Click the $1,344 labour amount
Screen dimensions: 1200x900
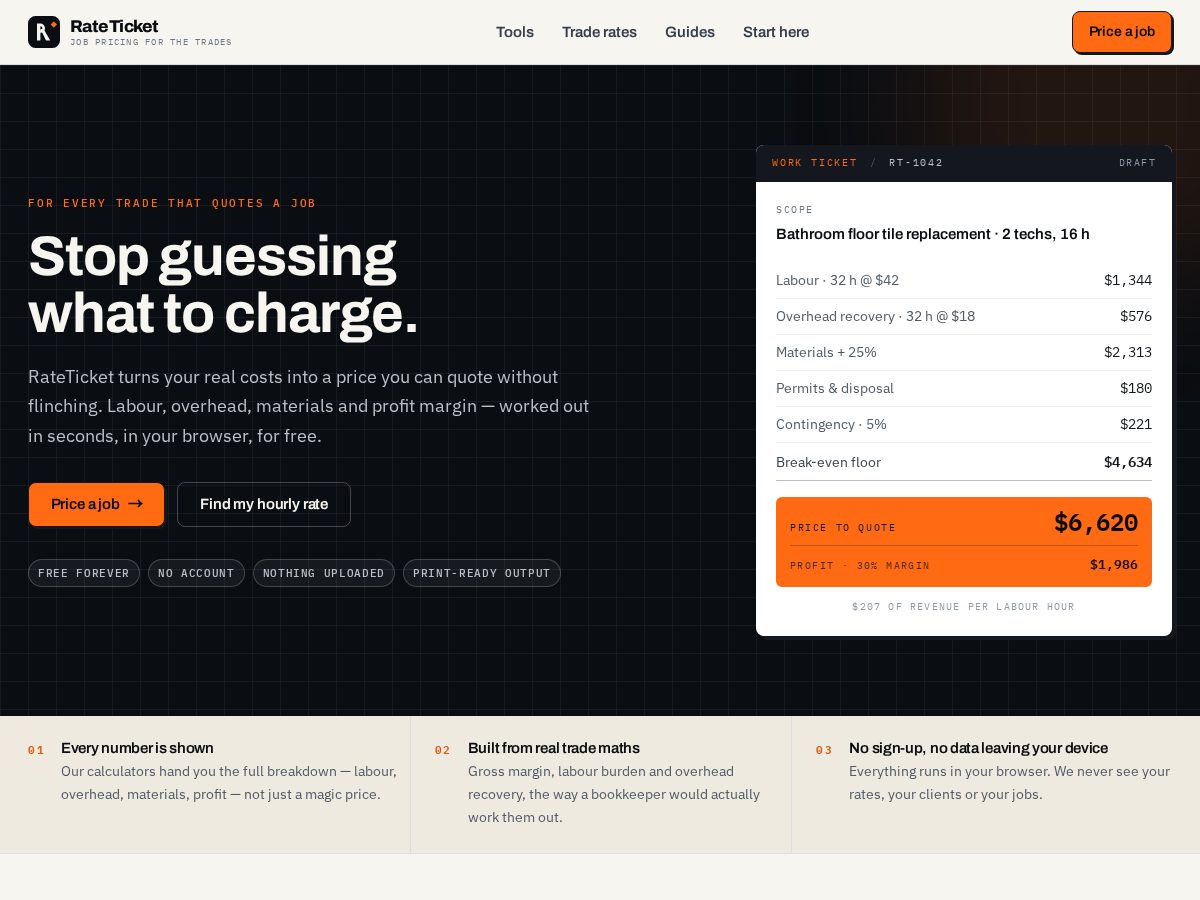coord(1128,280)
